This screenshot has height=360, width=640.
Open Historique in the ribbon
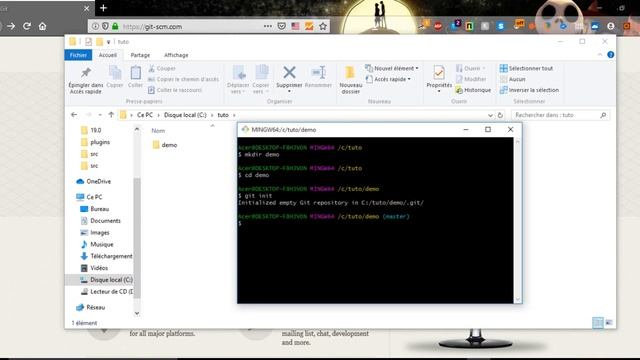pos(473,90)
